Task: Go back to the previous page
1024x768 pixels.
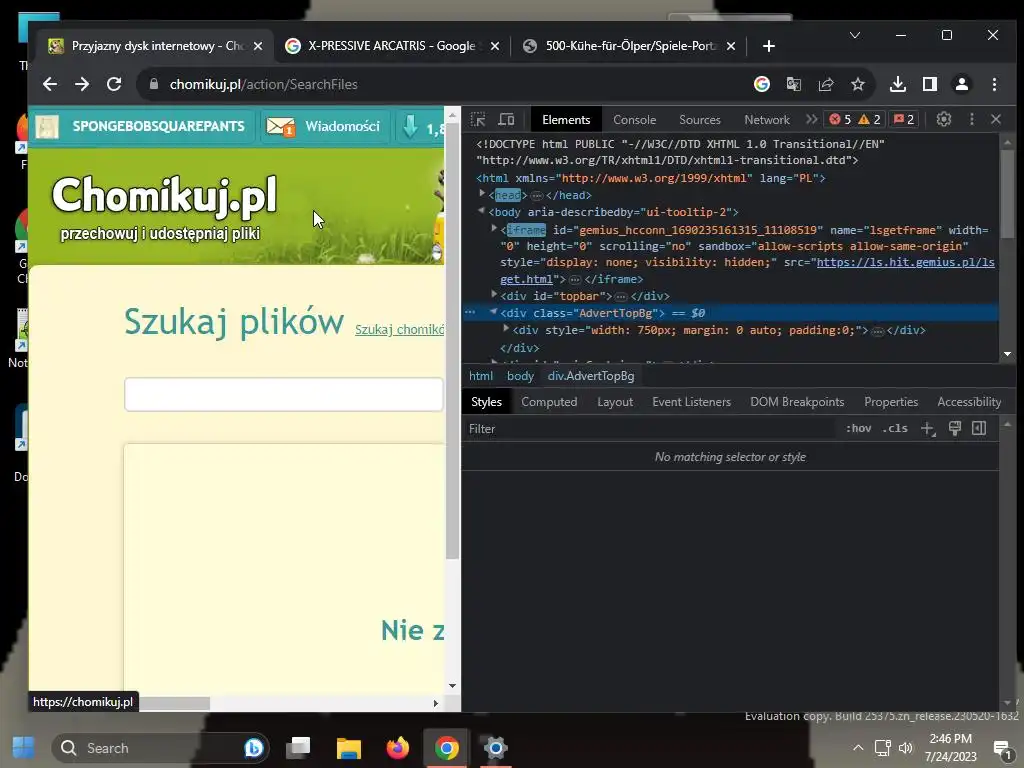Action: pos(50,84)
